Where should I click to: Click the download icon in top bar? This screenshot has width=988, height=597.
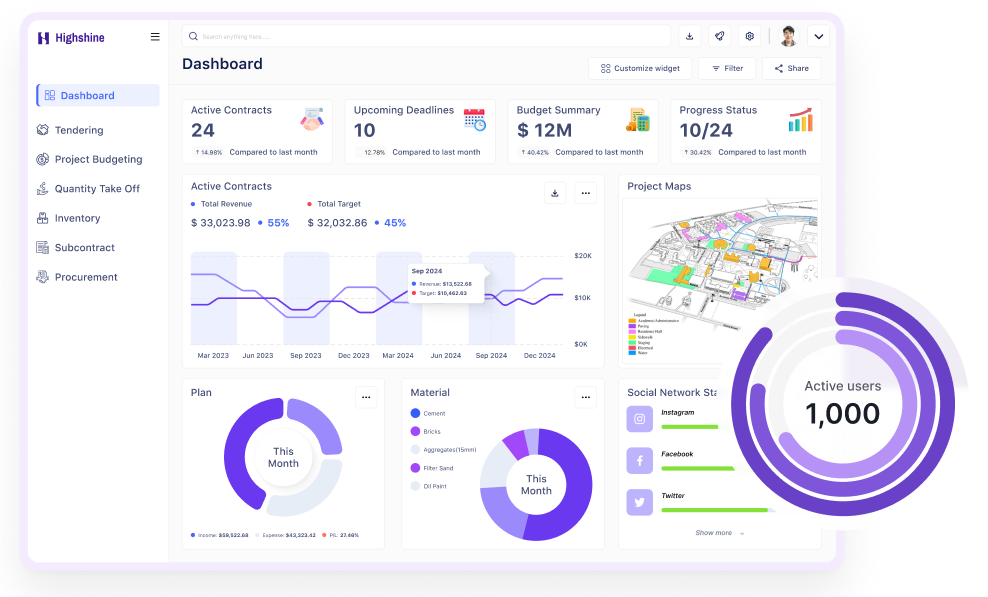coord(689,37)
